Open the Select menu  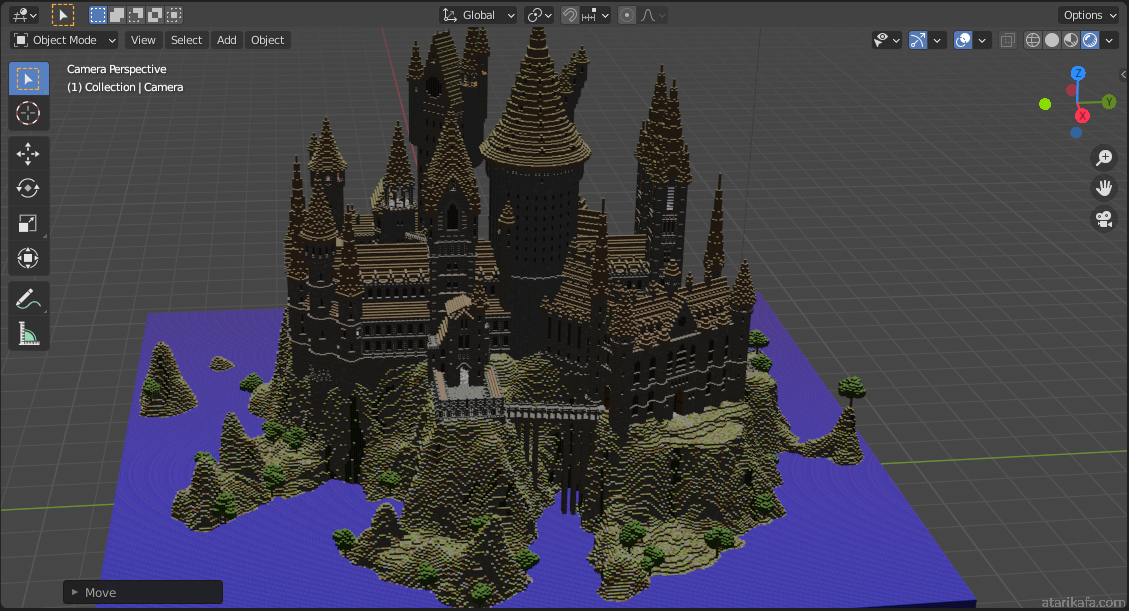(186, 40)
